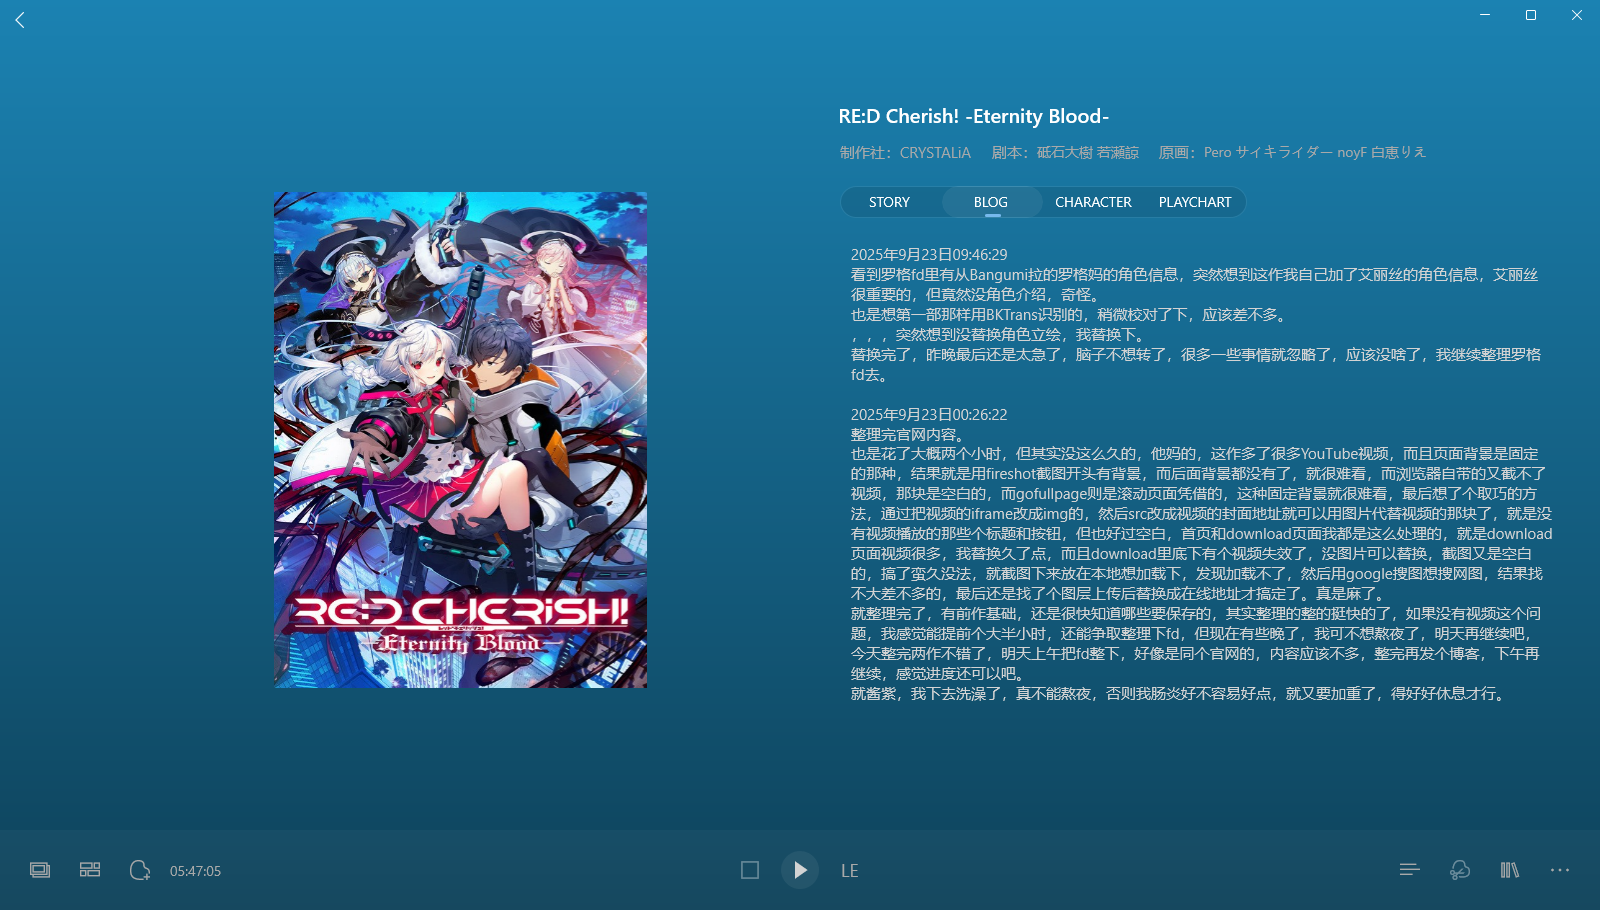Minimize the application window
This screenshot has width=1600, height=910.
[x=1485, y=15]
